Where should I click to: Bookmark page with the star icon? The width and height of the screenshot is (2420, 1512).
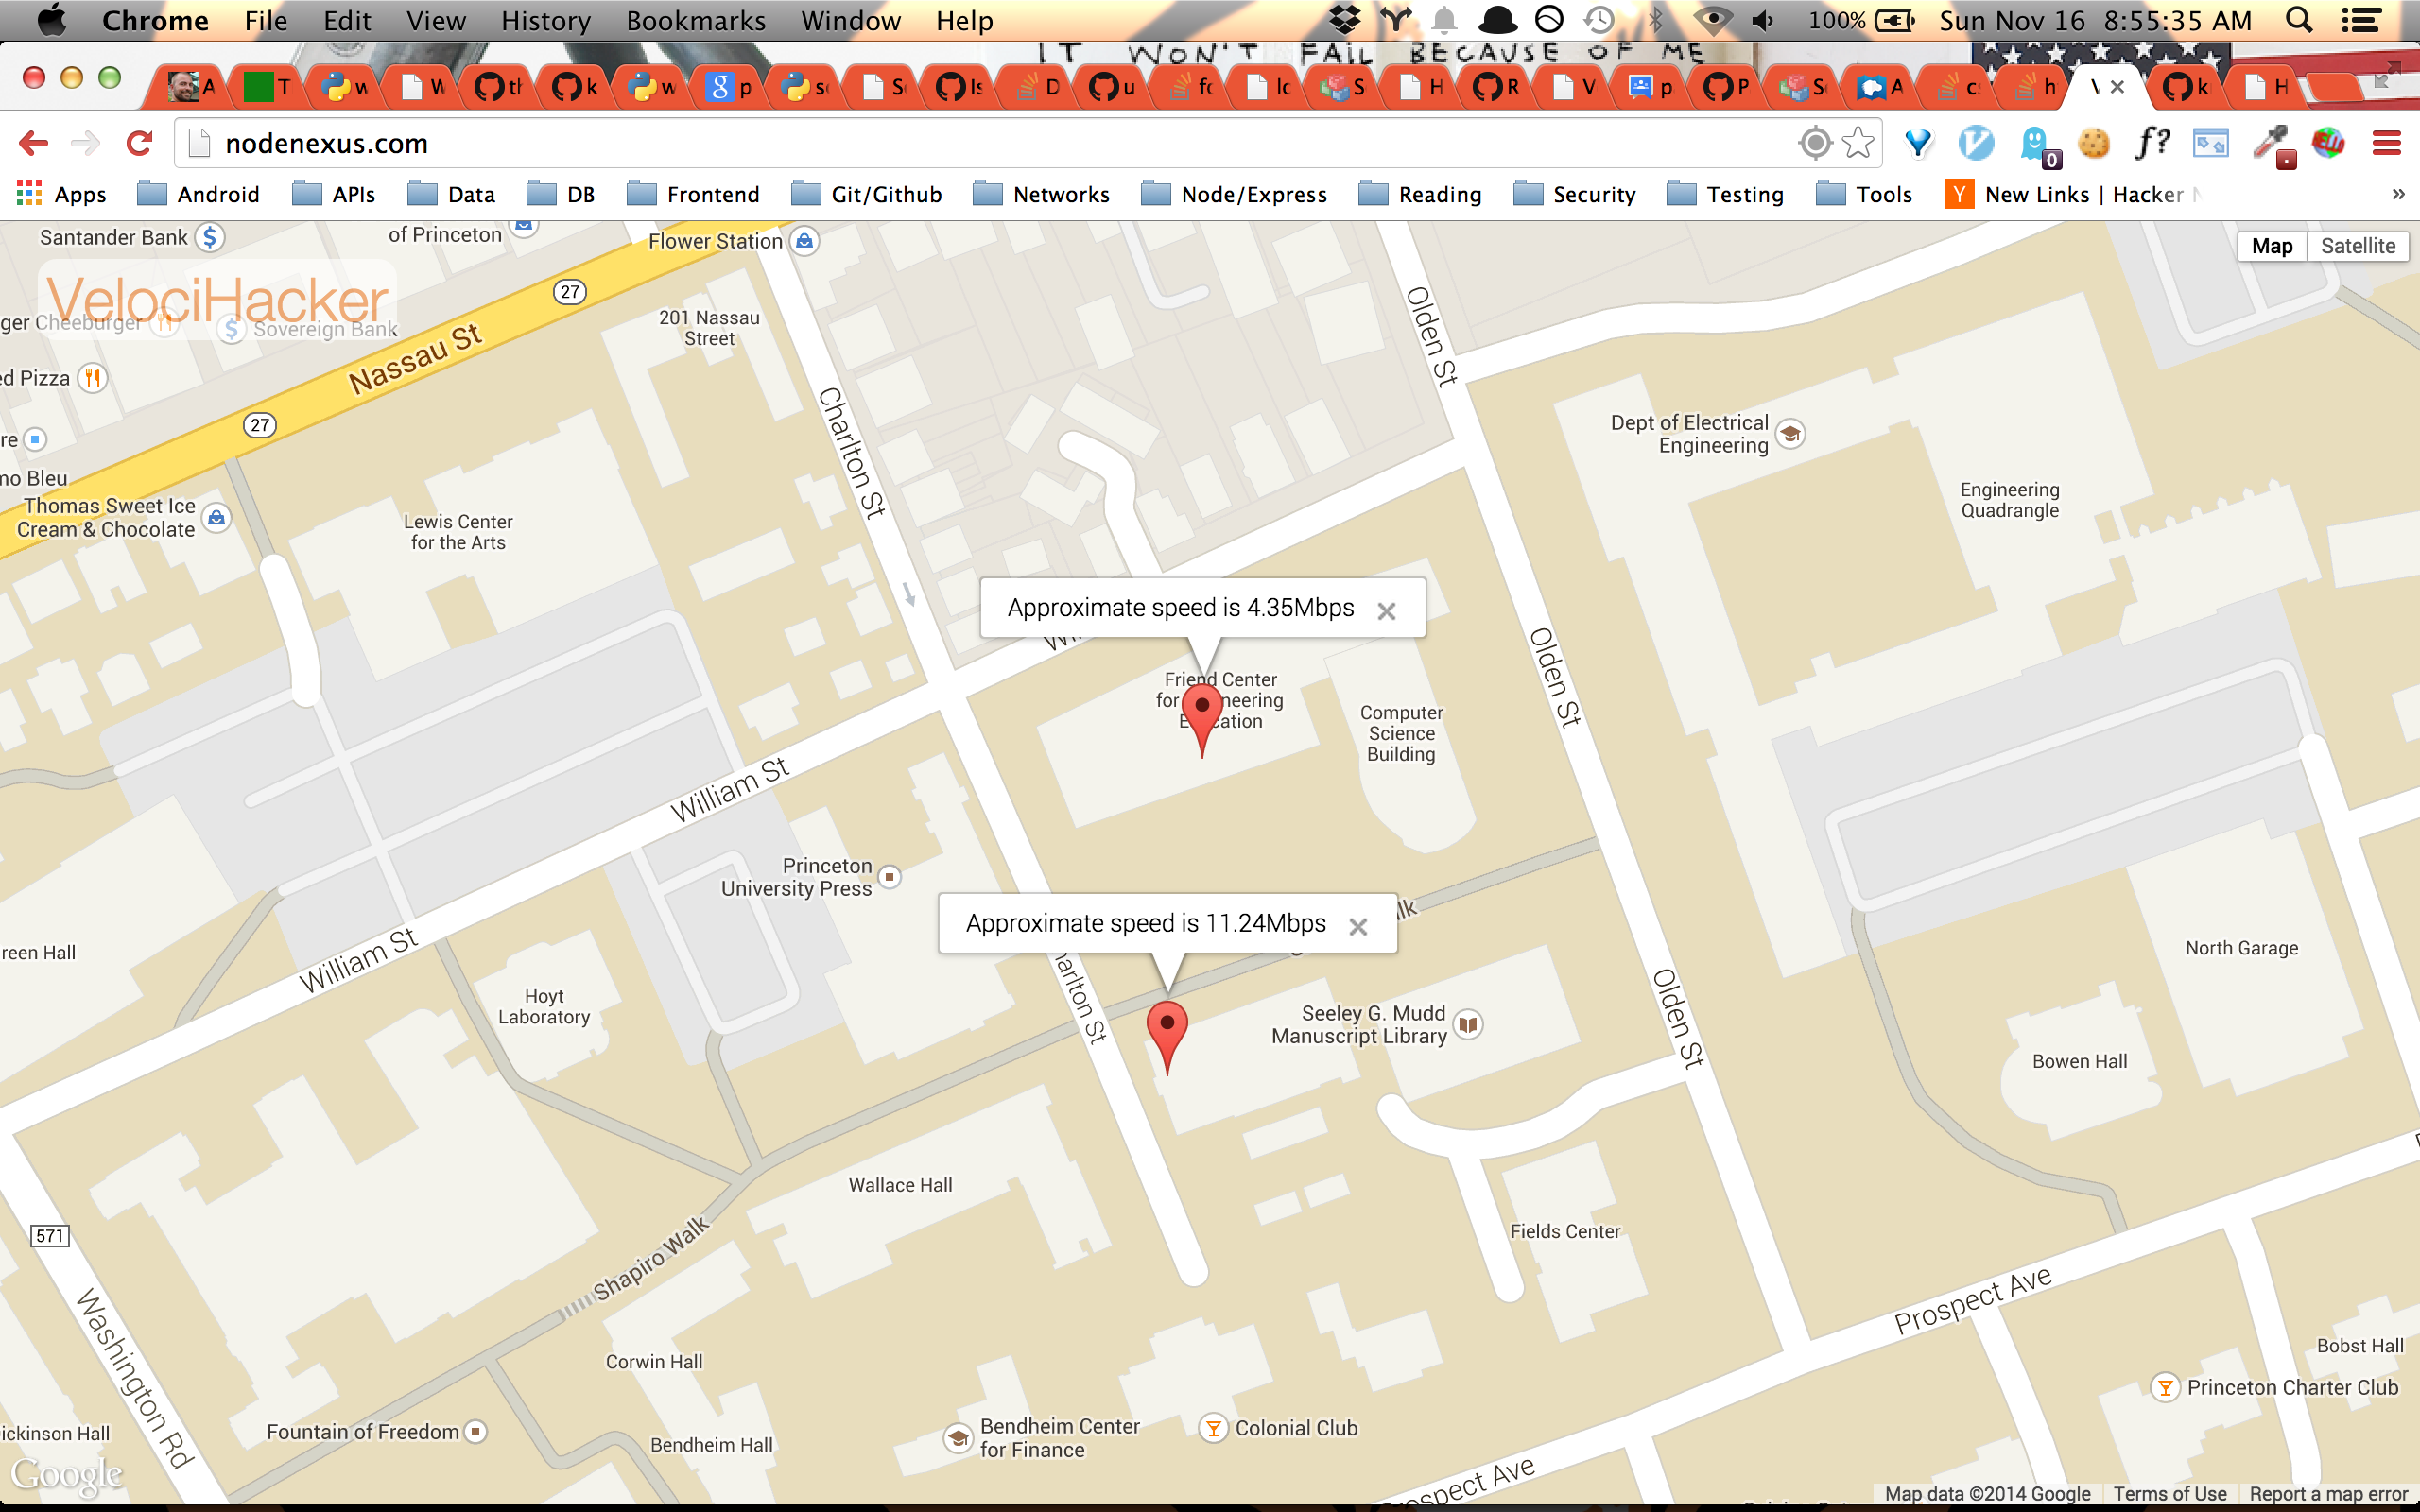click(x=1858, y=144)
